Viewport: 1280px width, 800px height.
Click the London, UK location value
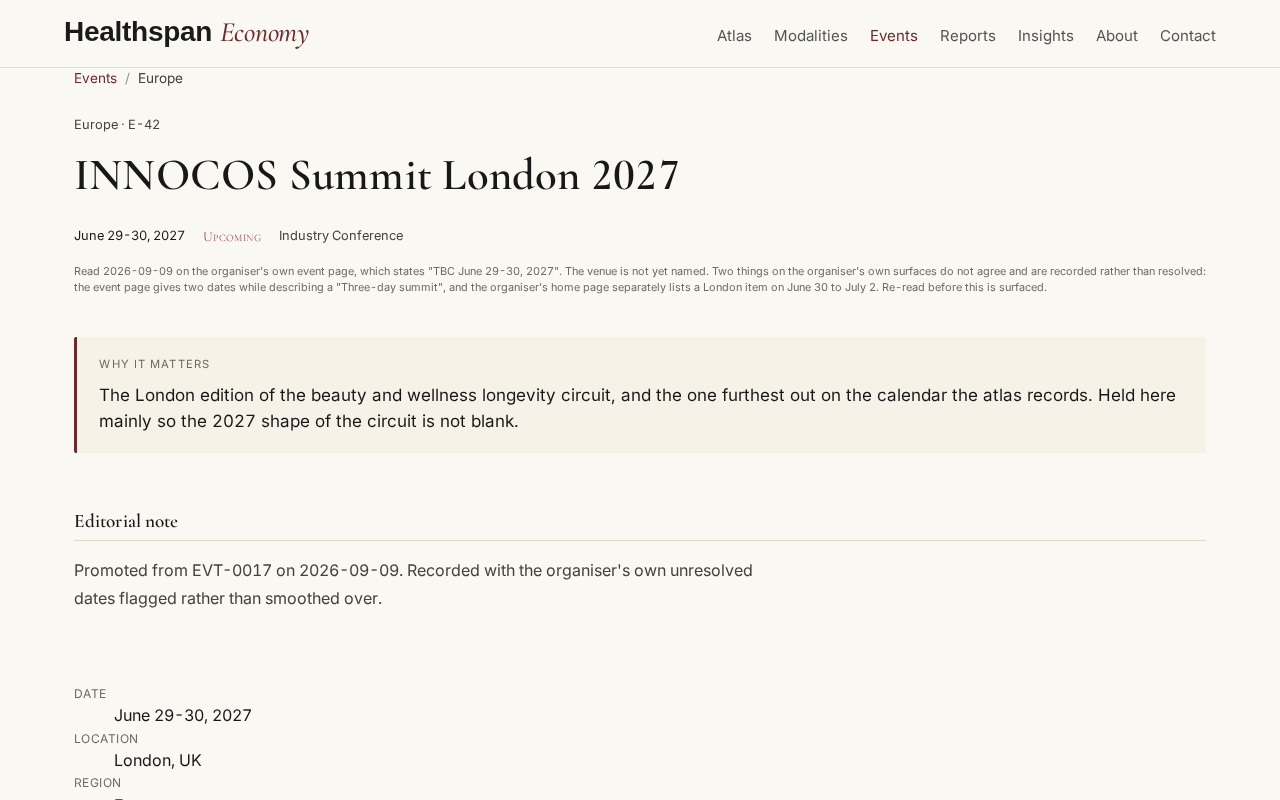[x=158, y=760]
